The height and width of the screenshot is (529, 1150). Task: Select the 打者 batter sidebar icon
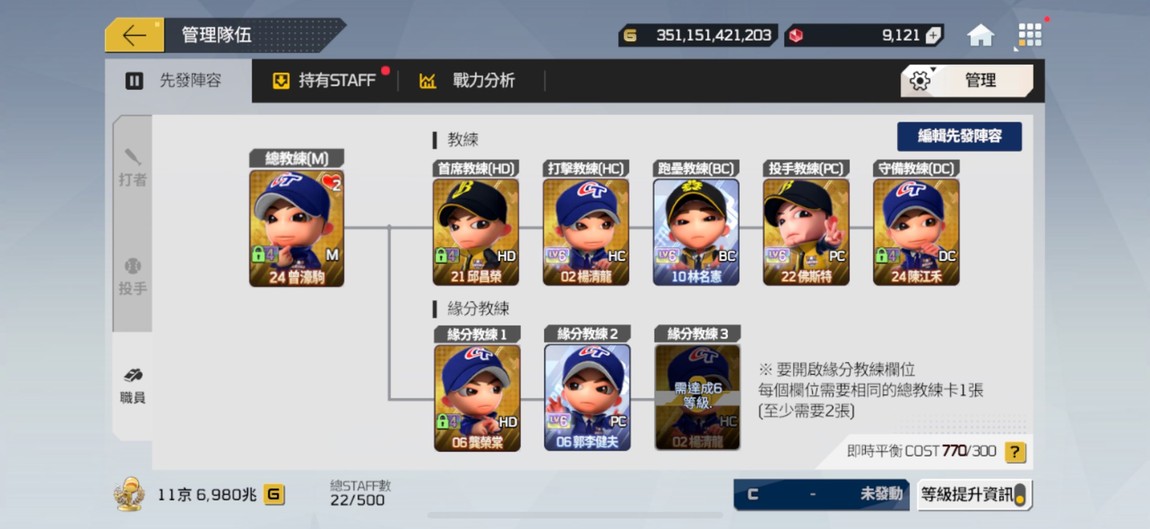(133, 168)
